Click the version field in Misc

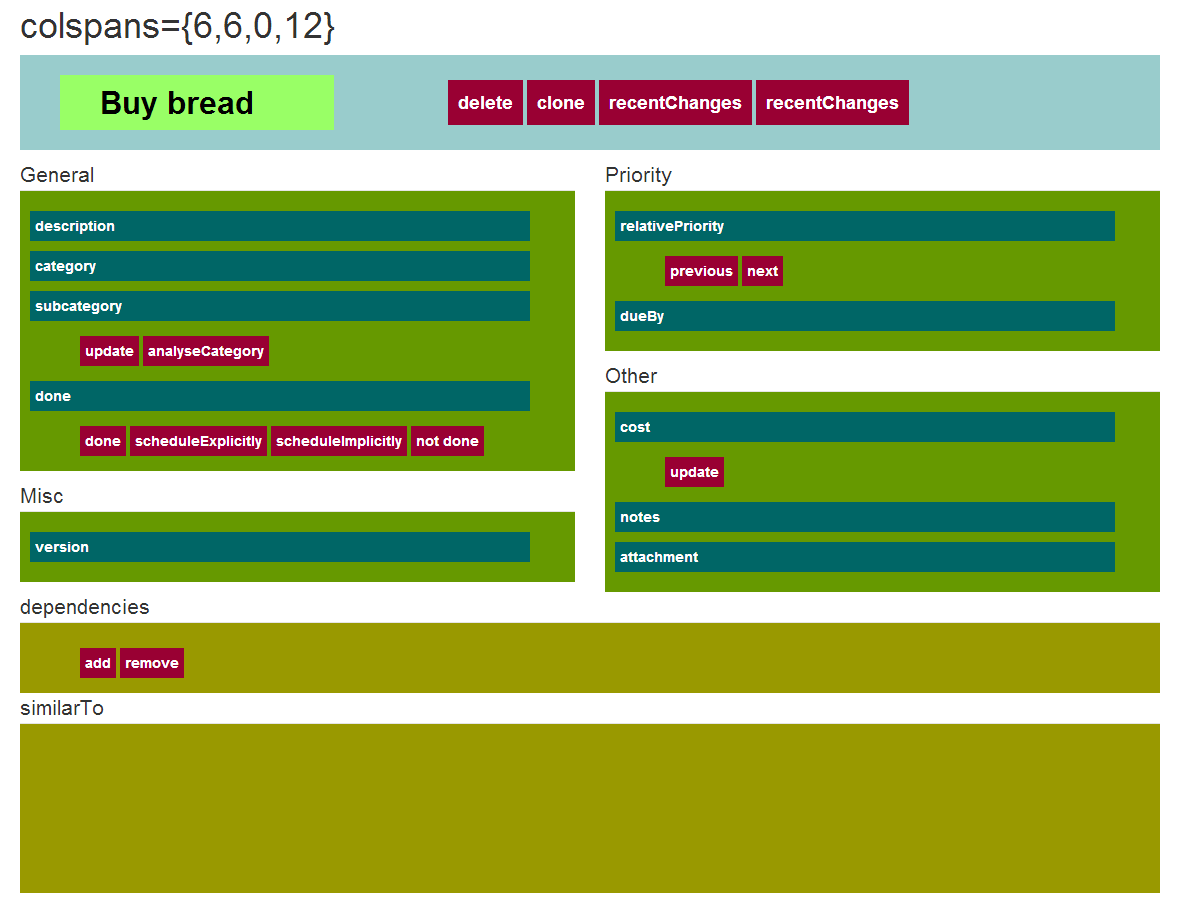[x=280, y=547]
